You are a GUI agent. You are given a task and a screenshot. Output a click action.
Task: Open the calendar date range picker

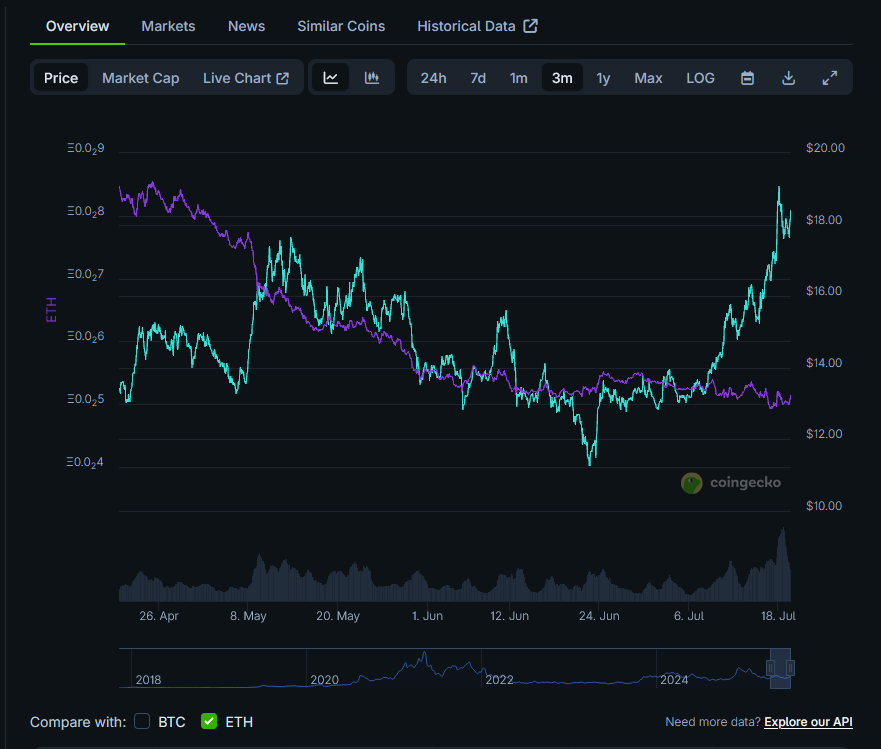coord(747,78)
